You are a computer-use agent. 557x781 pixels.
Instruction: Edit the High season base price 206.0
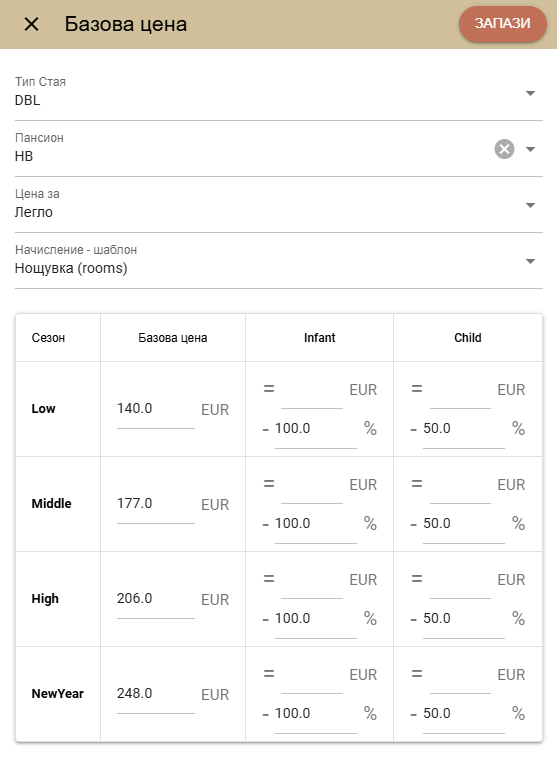pos(155,599)
